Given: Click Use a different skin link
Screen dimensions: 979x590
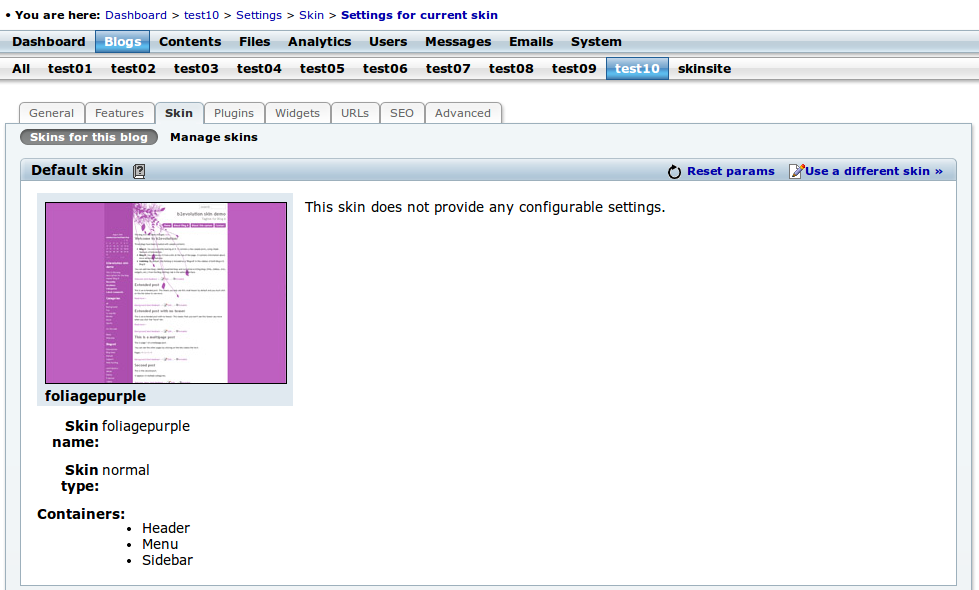Looking at the screenshot, I should [x=874, y=171].
